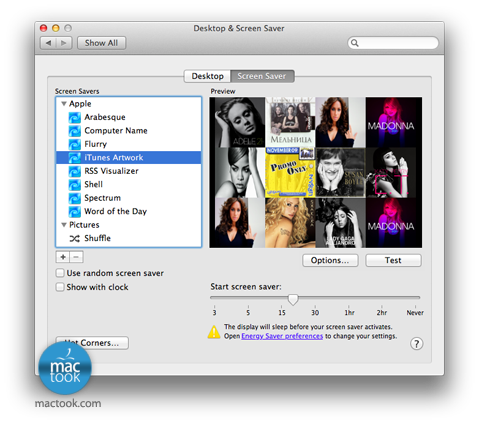Open screen saver Options...
The width and height of the screenshot is (479, 424).
330,260
